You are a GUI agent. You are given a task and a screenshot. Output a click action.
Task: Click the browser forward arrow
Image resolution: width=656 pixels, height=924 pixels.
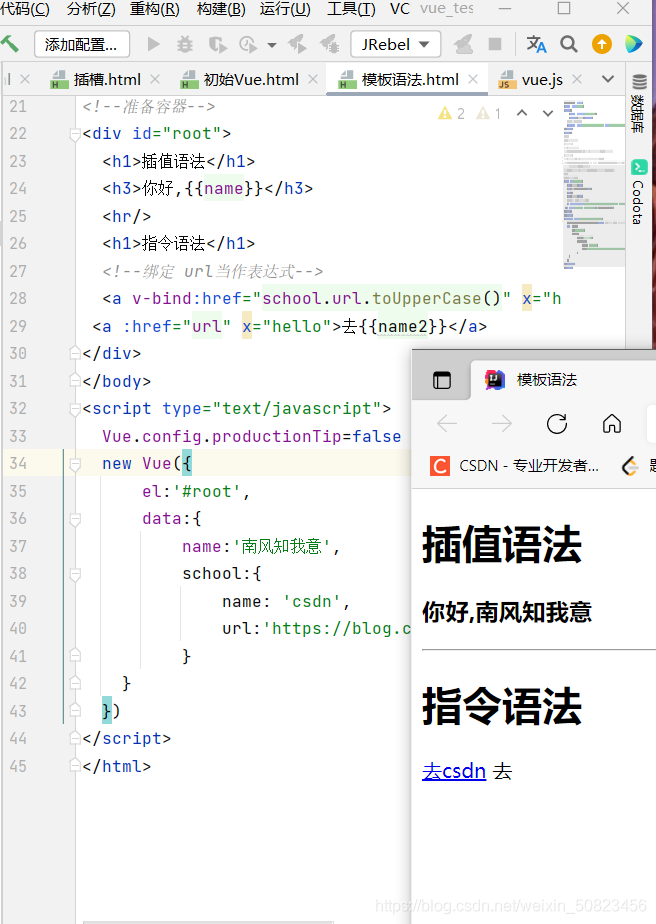point(502,423)
